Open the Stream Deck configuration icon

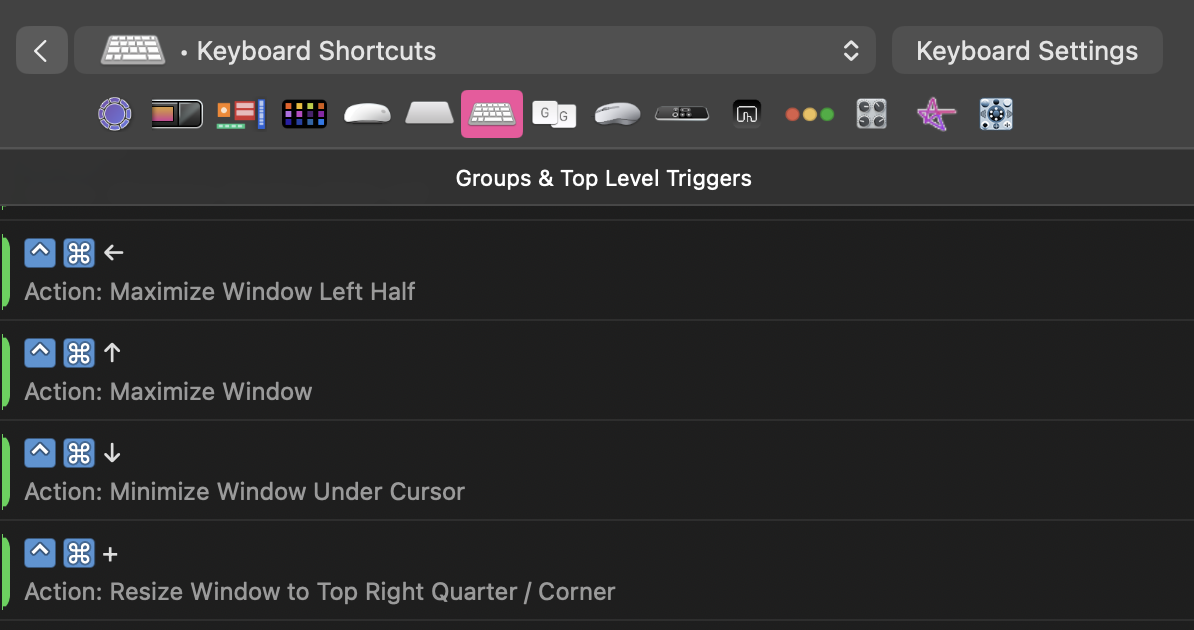click(304, 114)
